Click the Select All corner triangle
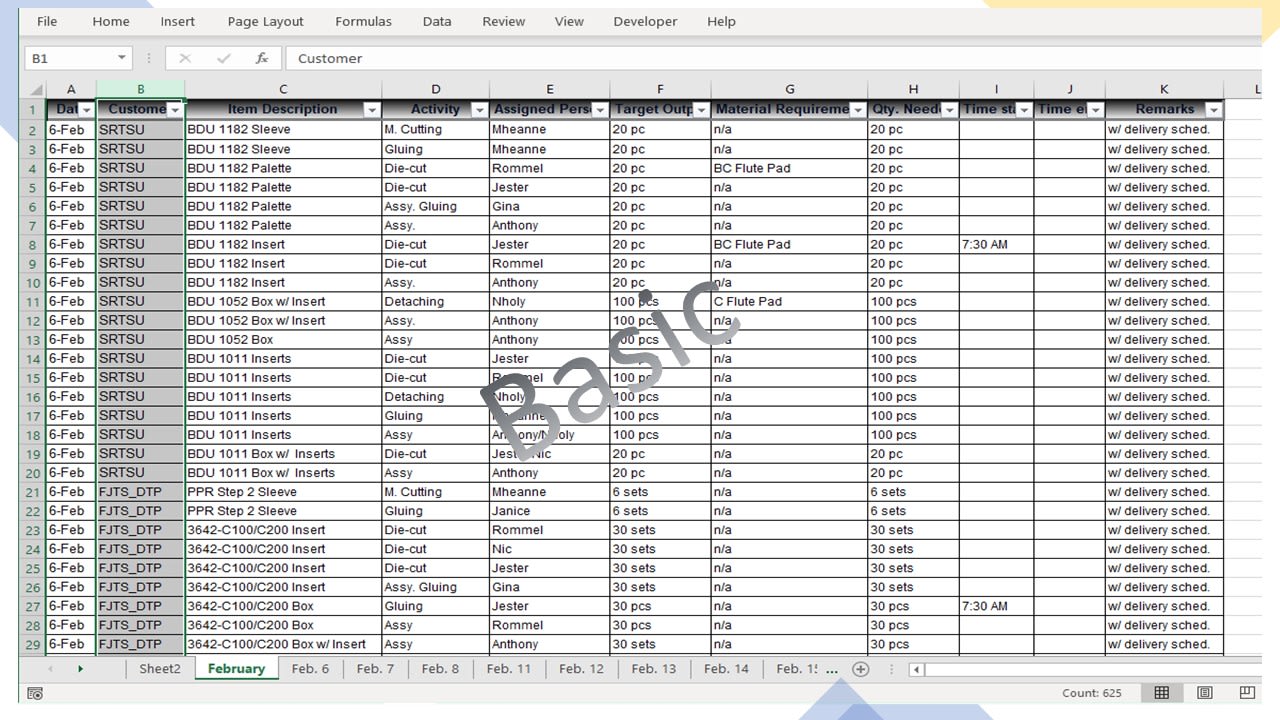 [x=33, y=89]
